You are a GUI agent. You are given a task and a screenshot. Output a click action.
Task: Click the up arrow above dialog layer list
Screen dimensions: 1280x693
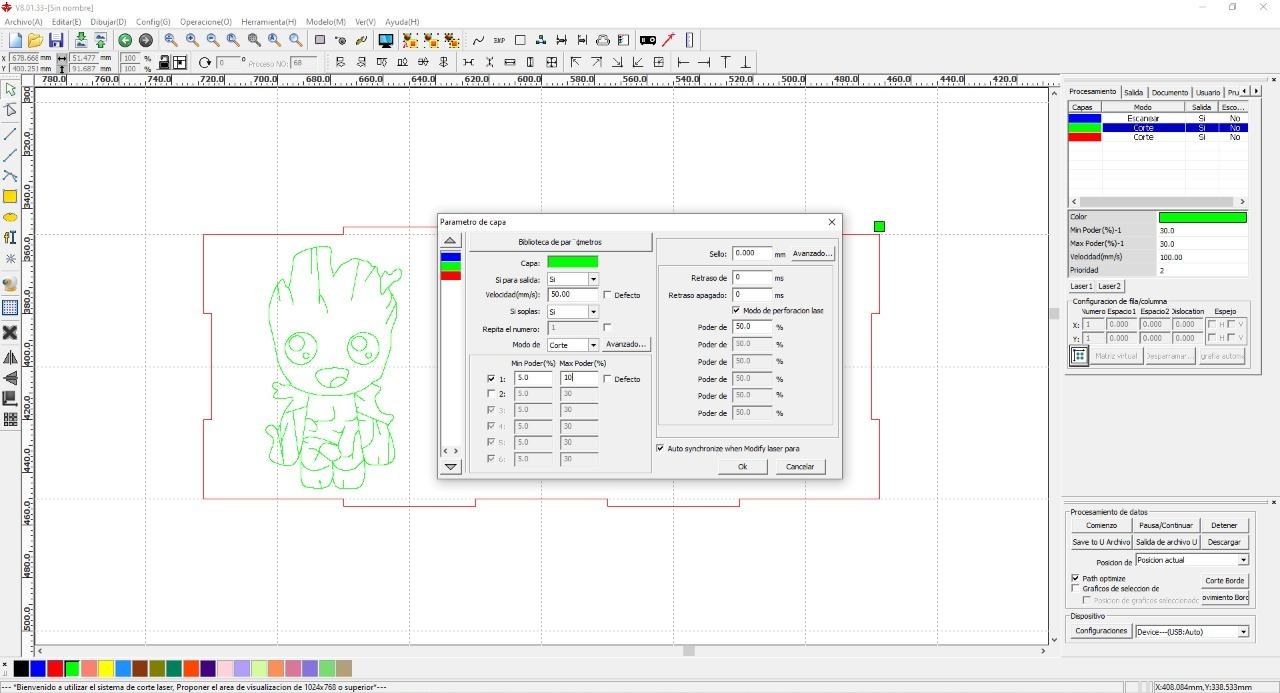(x=451, y=241)
